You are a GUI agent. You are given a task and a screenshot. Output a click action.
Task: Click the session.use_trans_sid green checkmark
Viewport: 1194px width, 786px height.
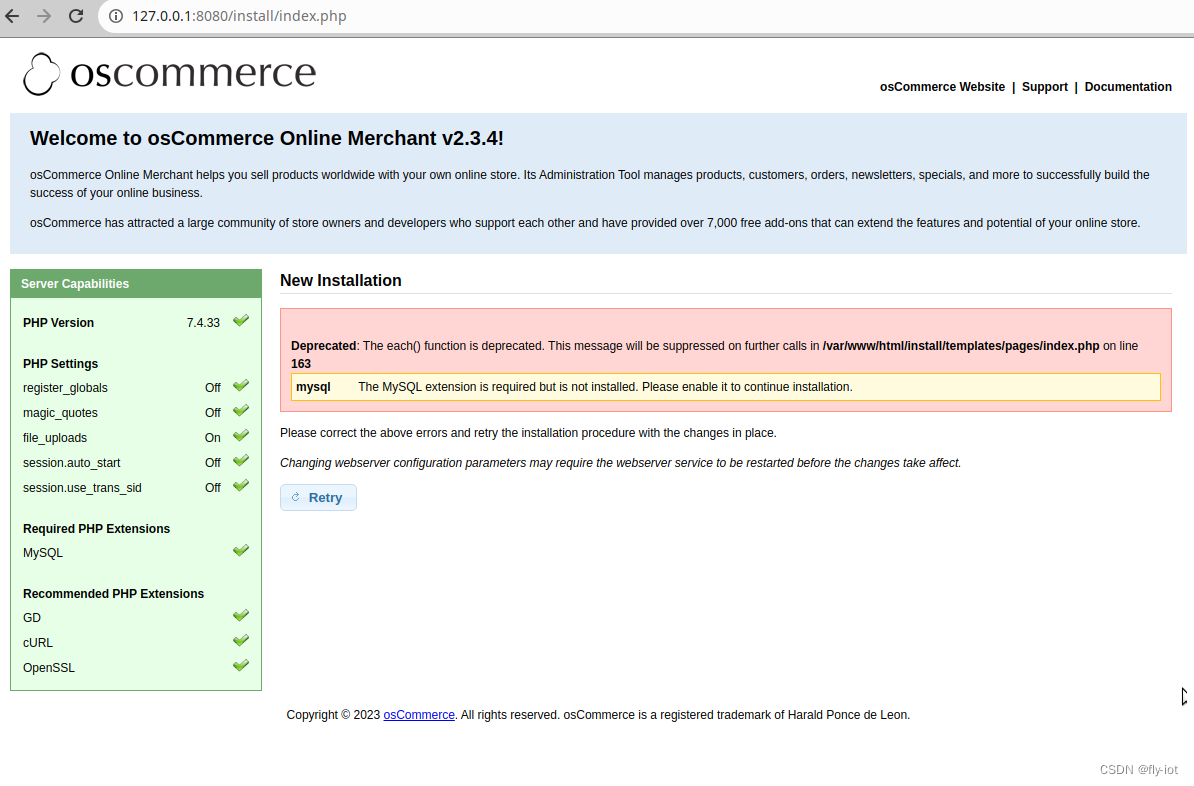pyautogui.click(x=241, y=485)
